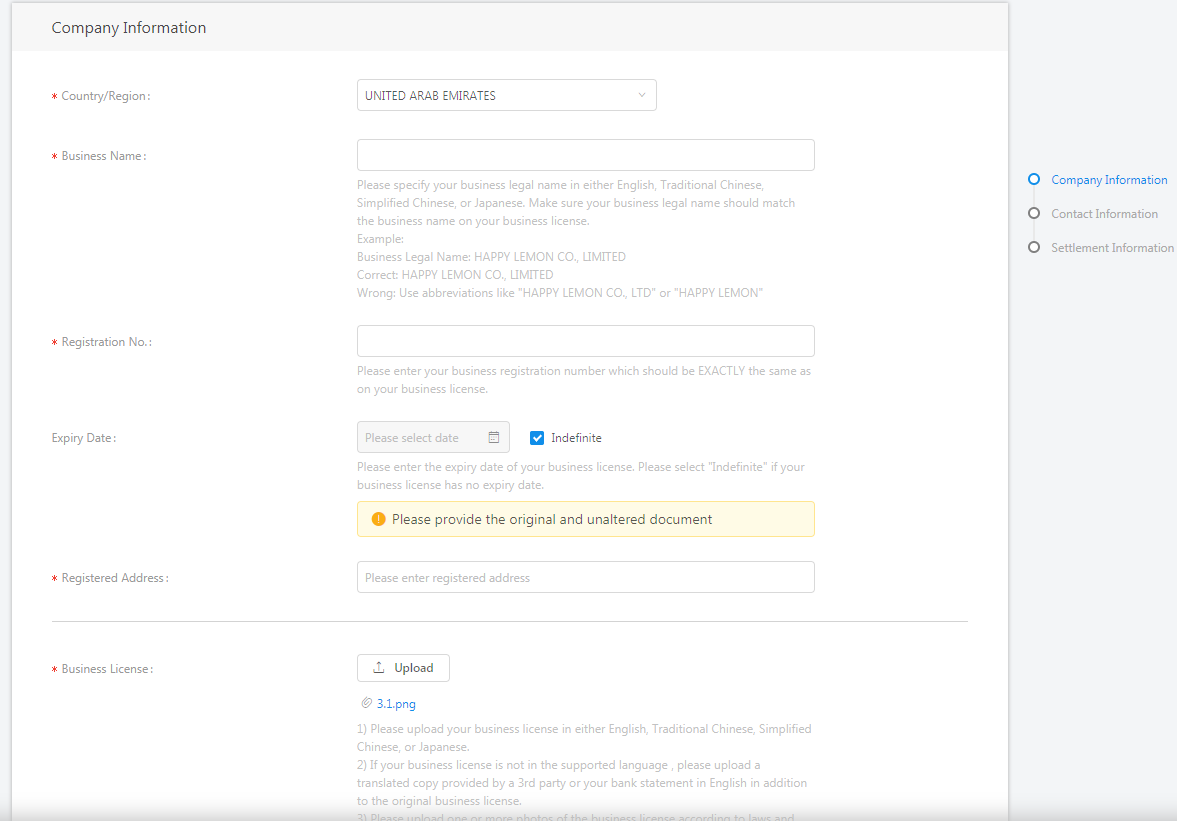Click the upload arrow icon on Upload button
Screen dimensions: 1177x825
pos(379,668)
